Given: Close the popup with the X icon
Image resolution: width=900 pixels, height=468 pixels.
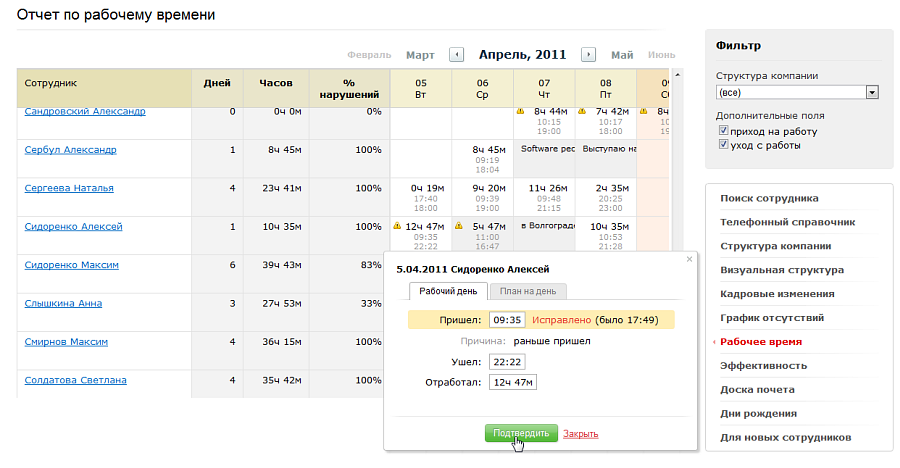Looking at the screenshot, I should pos(689,259).
